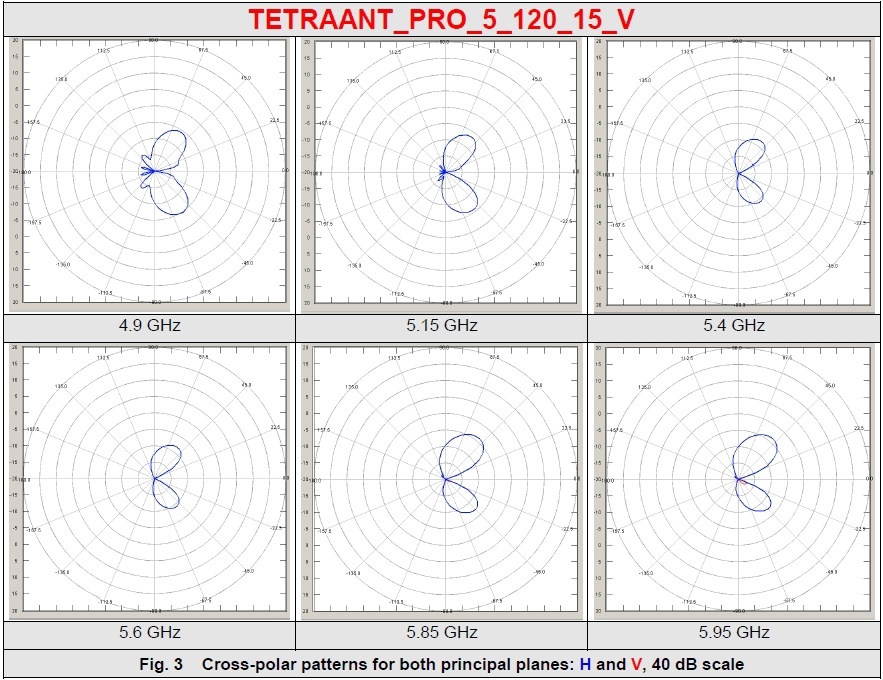The image size is (883, 680).
Task: Click the "4.9 GHz" frequency label
Action: (148, 326)
